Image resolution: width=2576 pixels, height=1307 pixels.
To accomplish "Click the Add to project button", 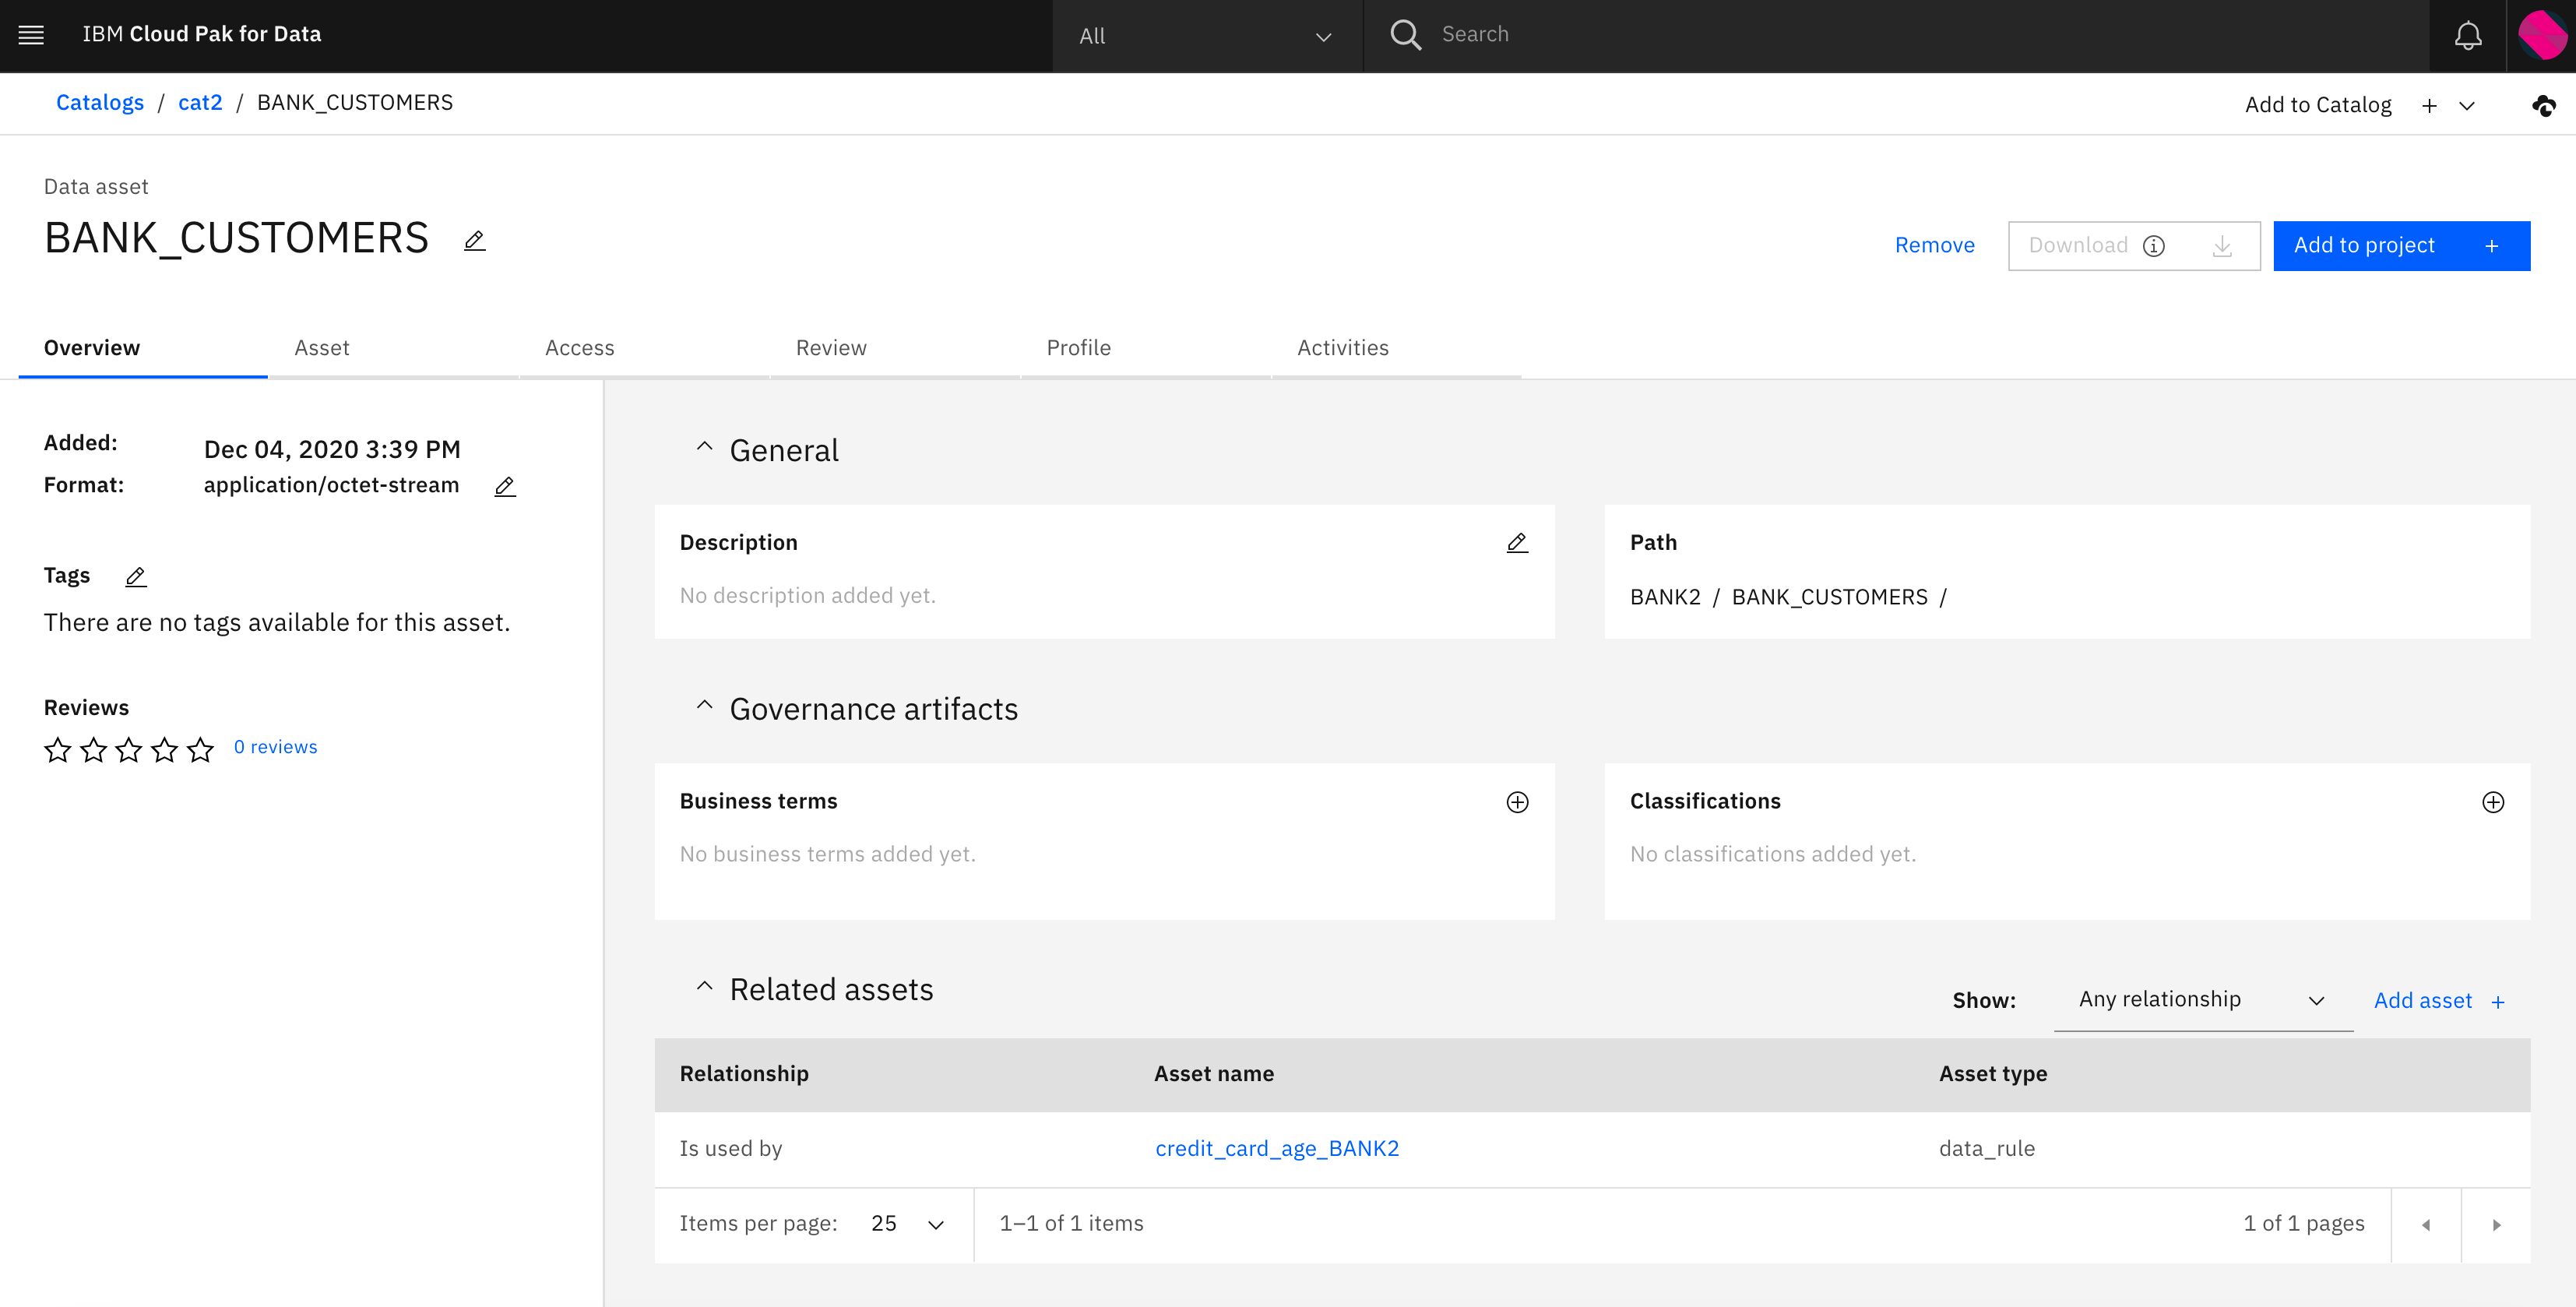I will [2400, 246].
